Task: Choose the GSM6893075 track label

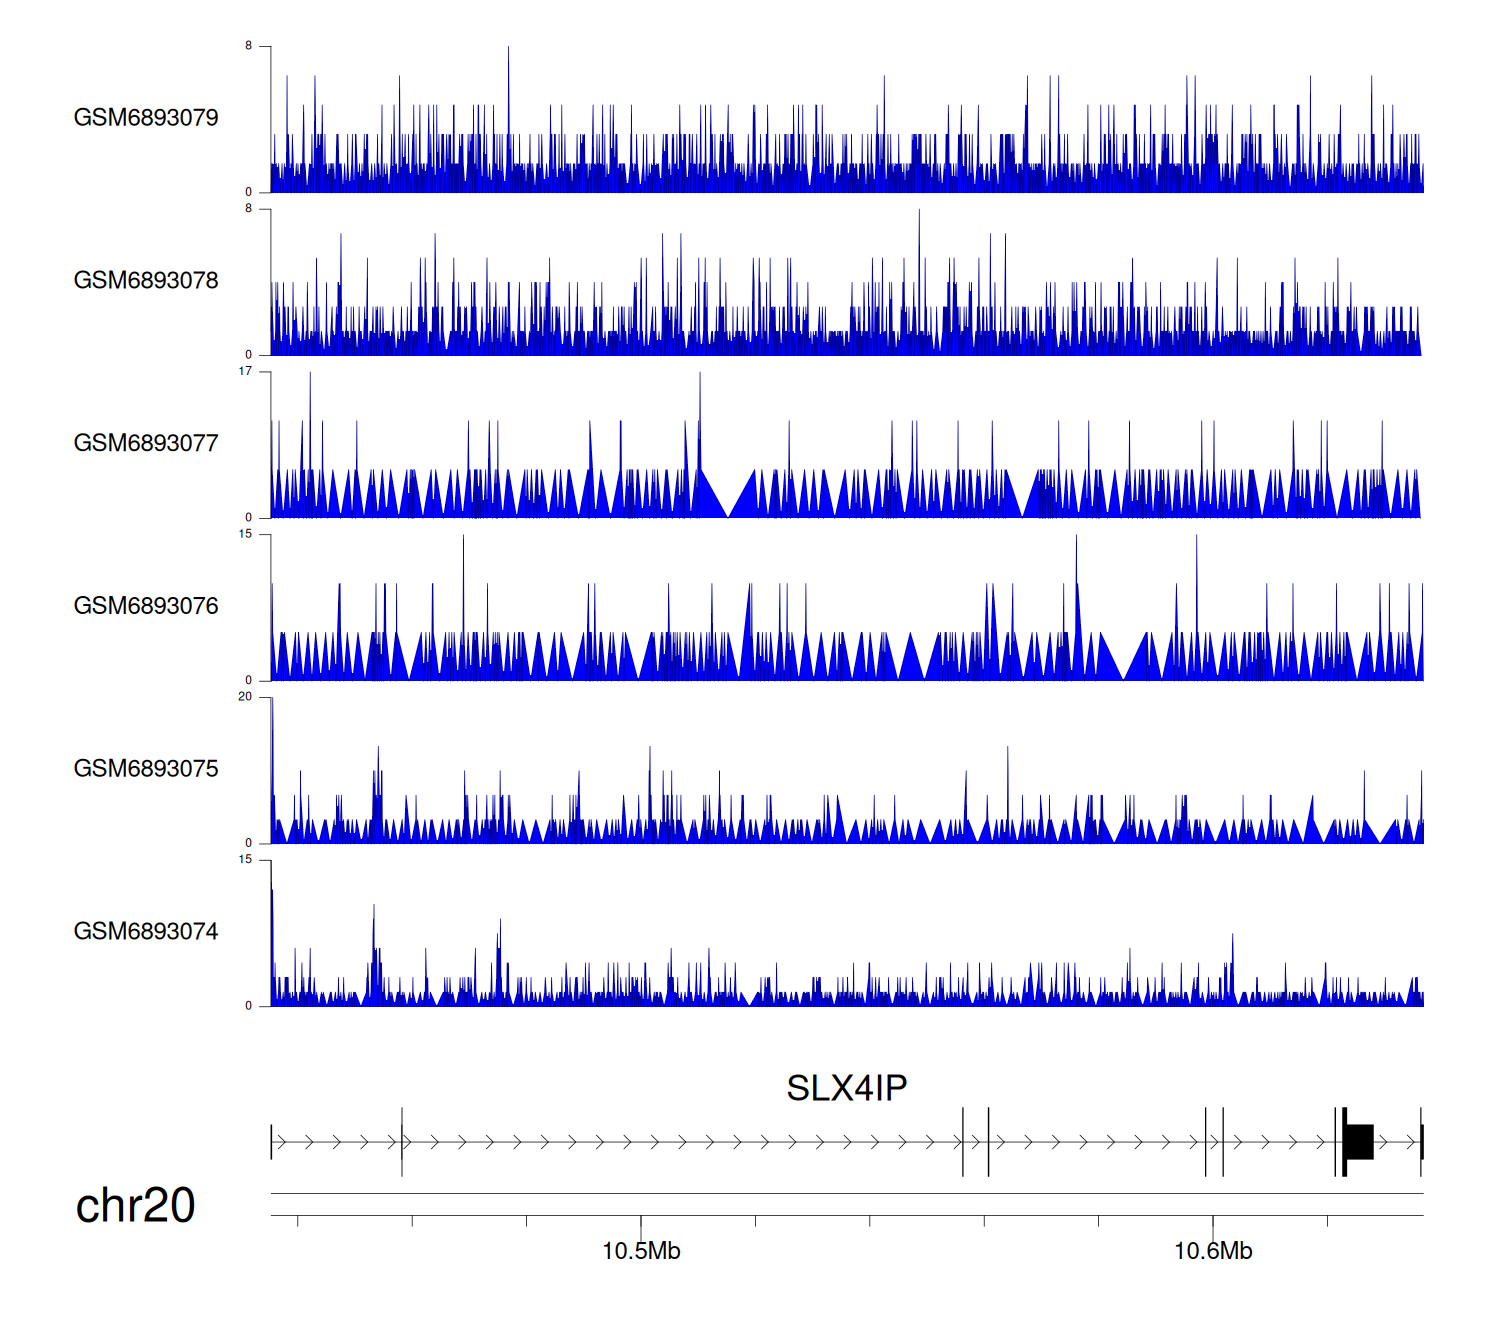Action: 146,769
